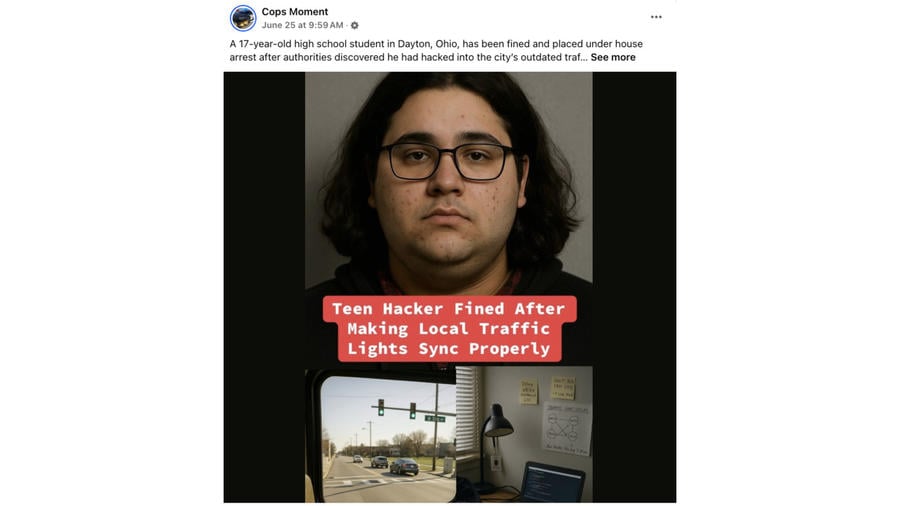Image resolution: width=900 pixels, height=506 pixels.
Task: Click the red Teen Hacker headline caption
Action: coord(449,329)
